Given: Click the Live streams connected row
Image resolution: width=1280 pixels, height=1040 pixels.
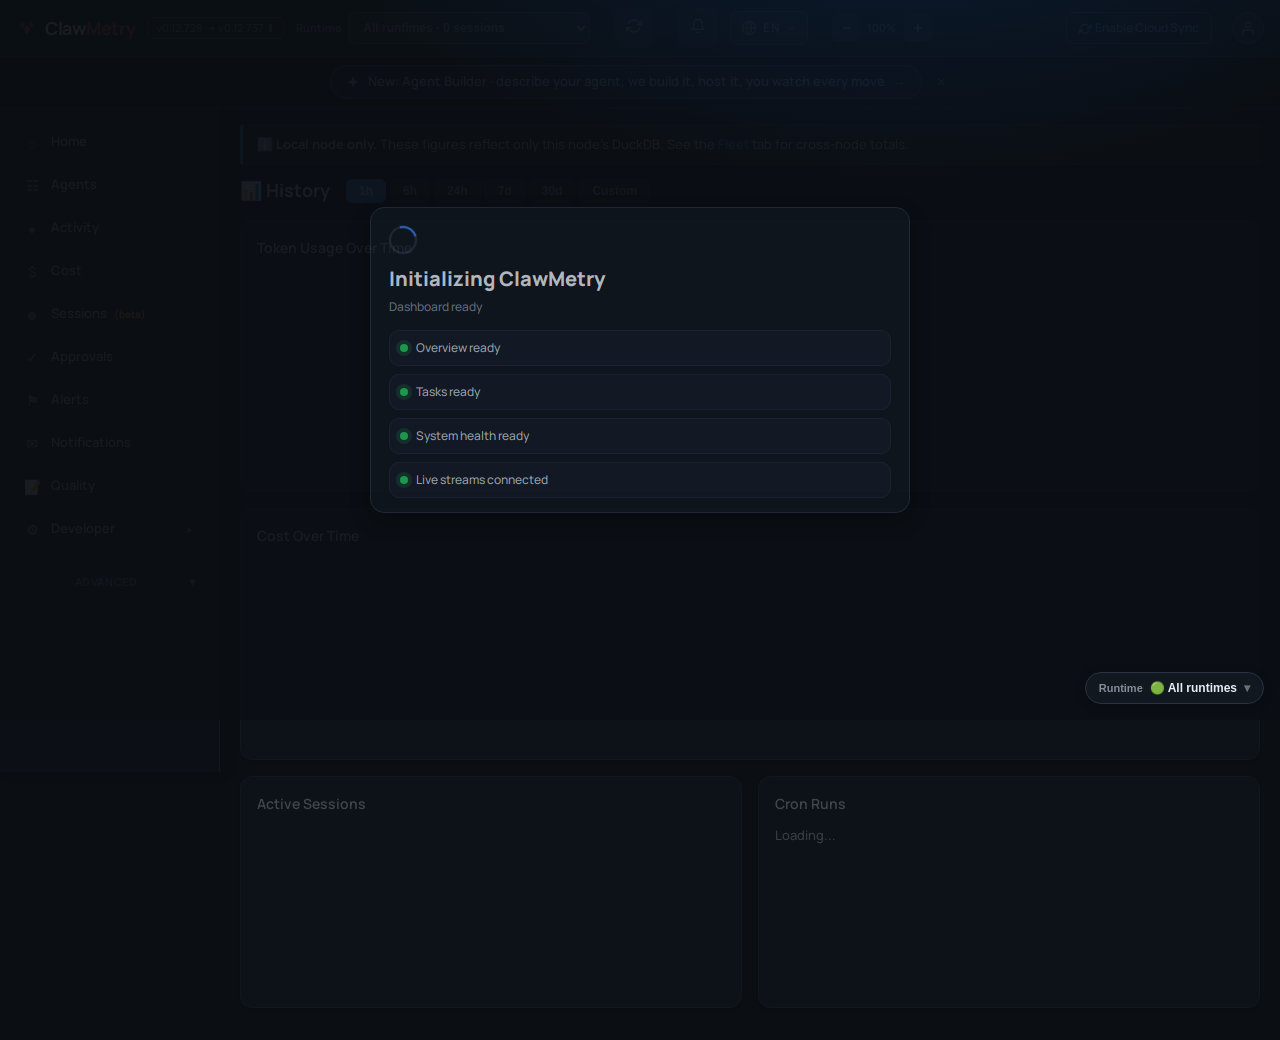Looking at the screenshot, I should click(x=640, y=480).
